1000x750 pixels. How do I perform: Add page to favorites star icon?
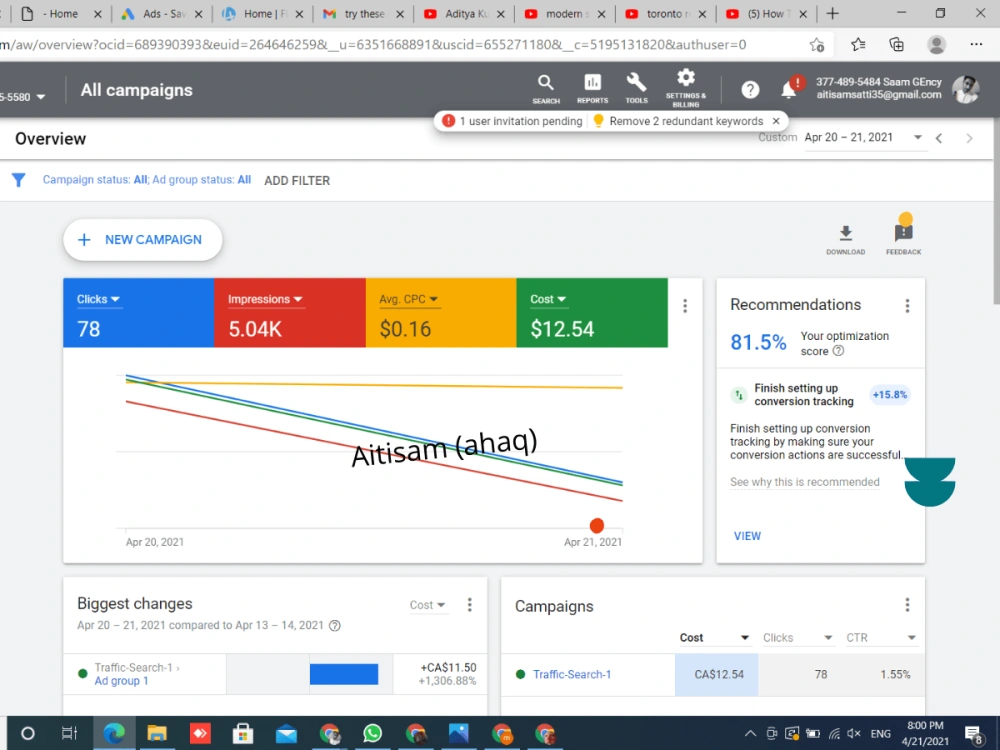click(816, 45)
